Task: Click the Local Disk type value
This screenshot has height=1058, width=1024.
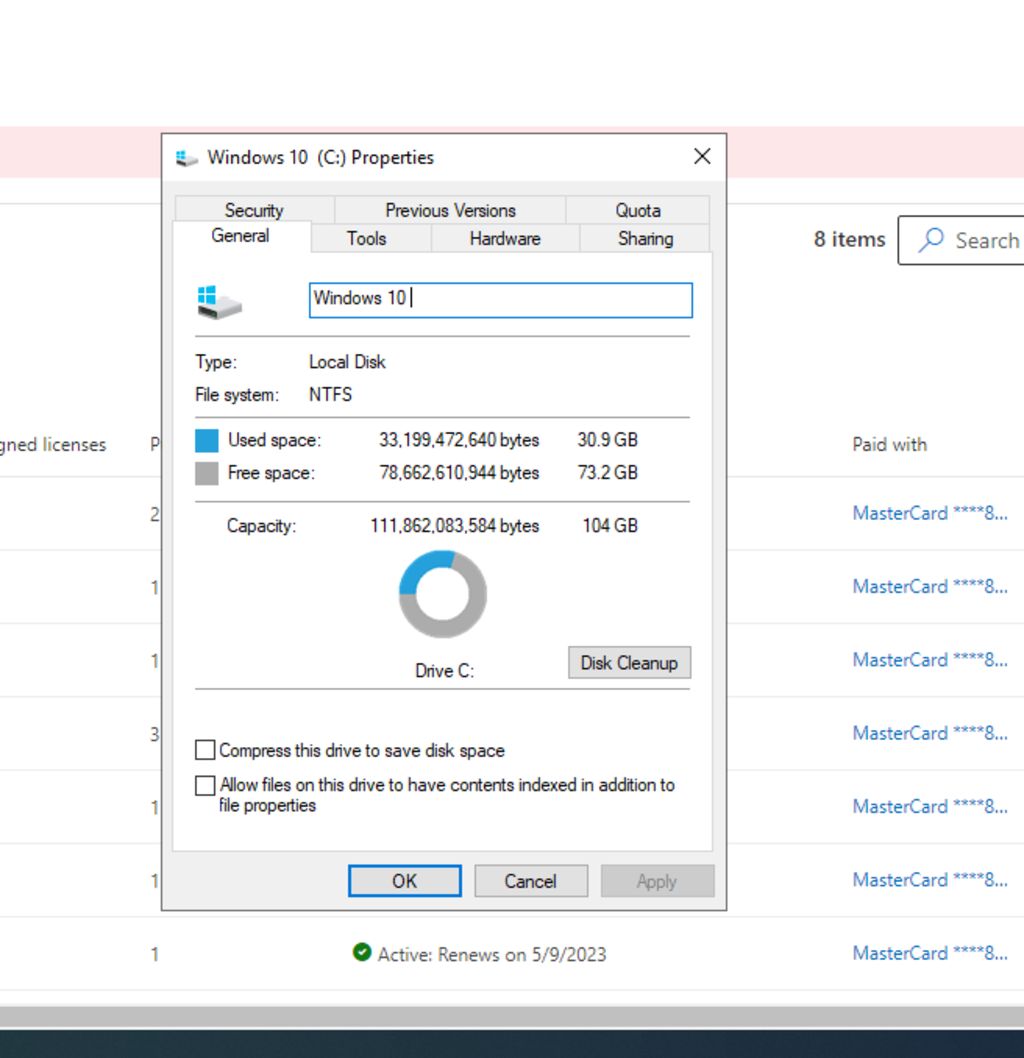Action: pos(347,362)
